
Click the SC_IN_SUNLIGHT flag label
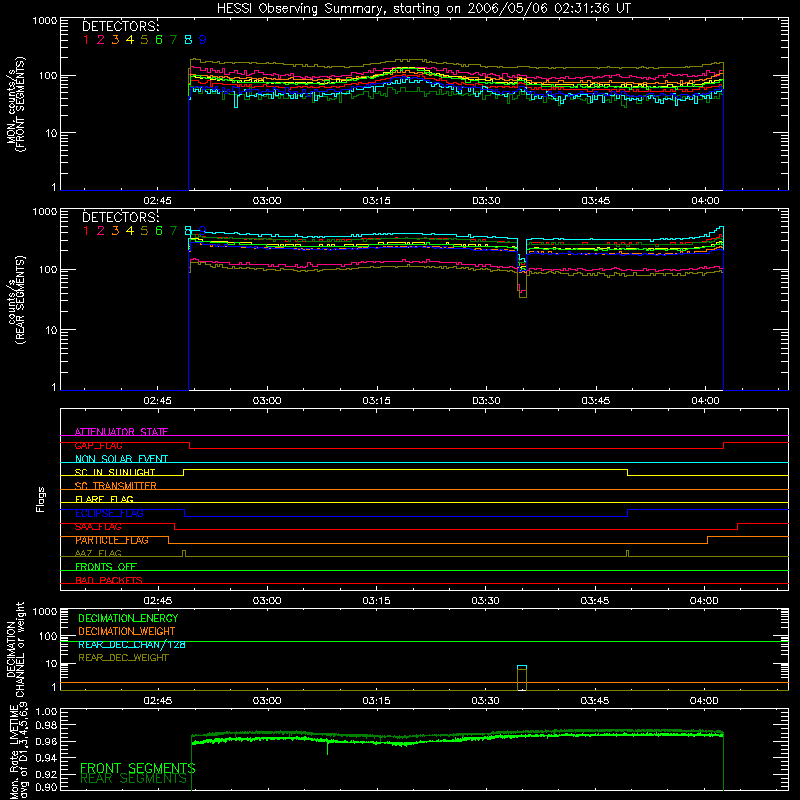click(115, 472)
